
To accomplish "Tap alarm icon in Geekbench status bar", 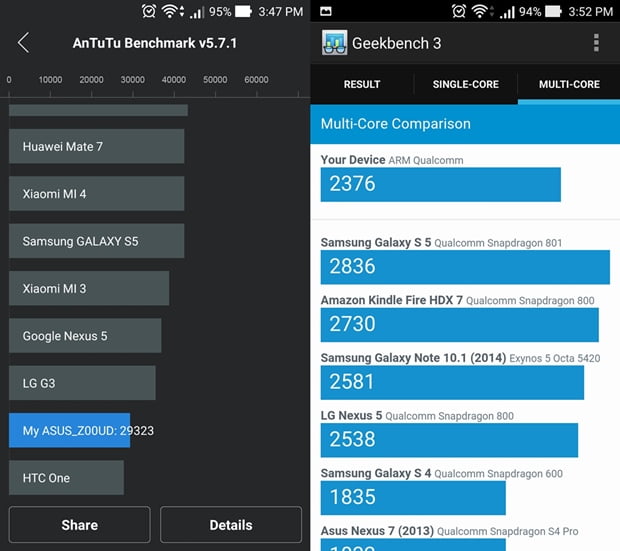I will [x=459, y=11].
